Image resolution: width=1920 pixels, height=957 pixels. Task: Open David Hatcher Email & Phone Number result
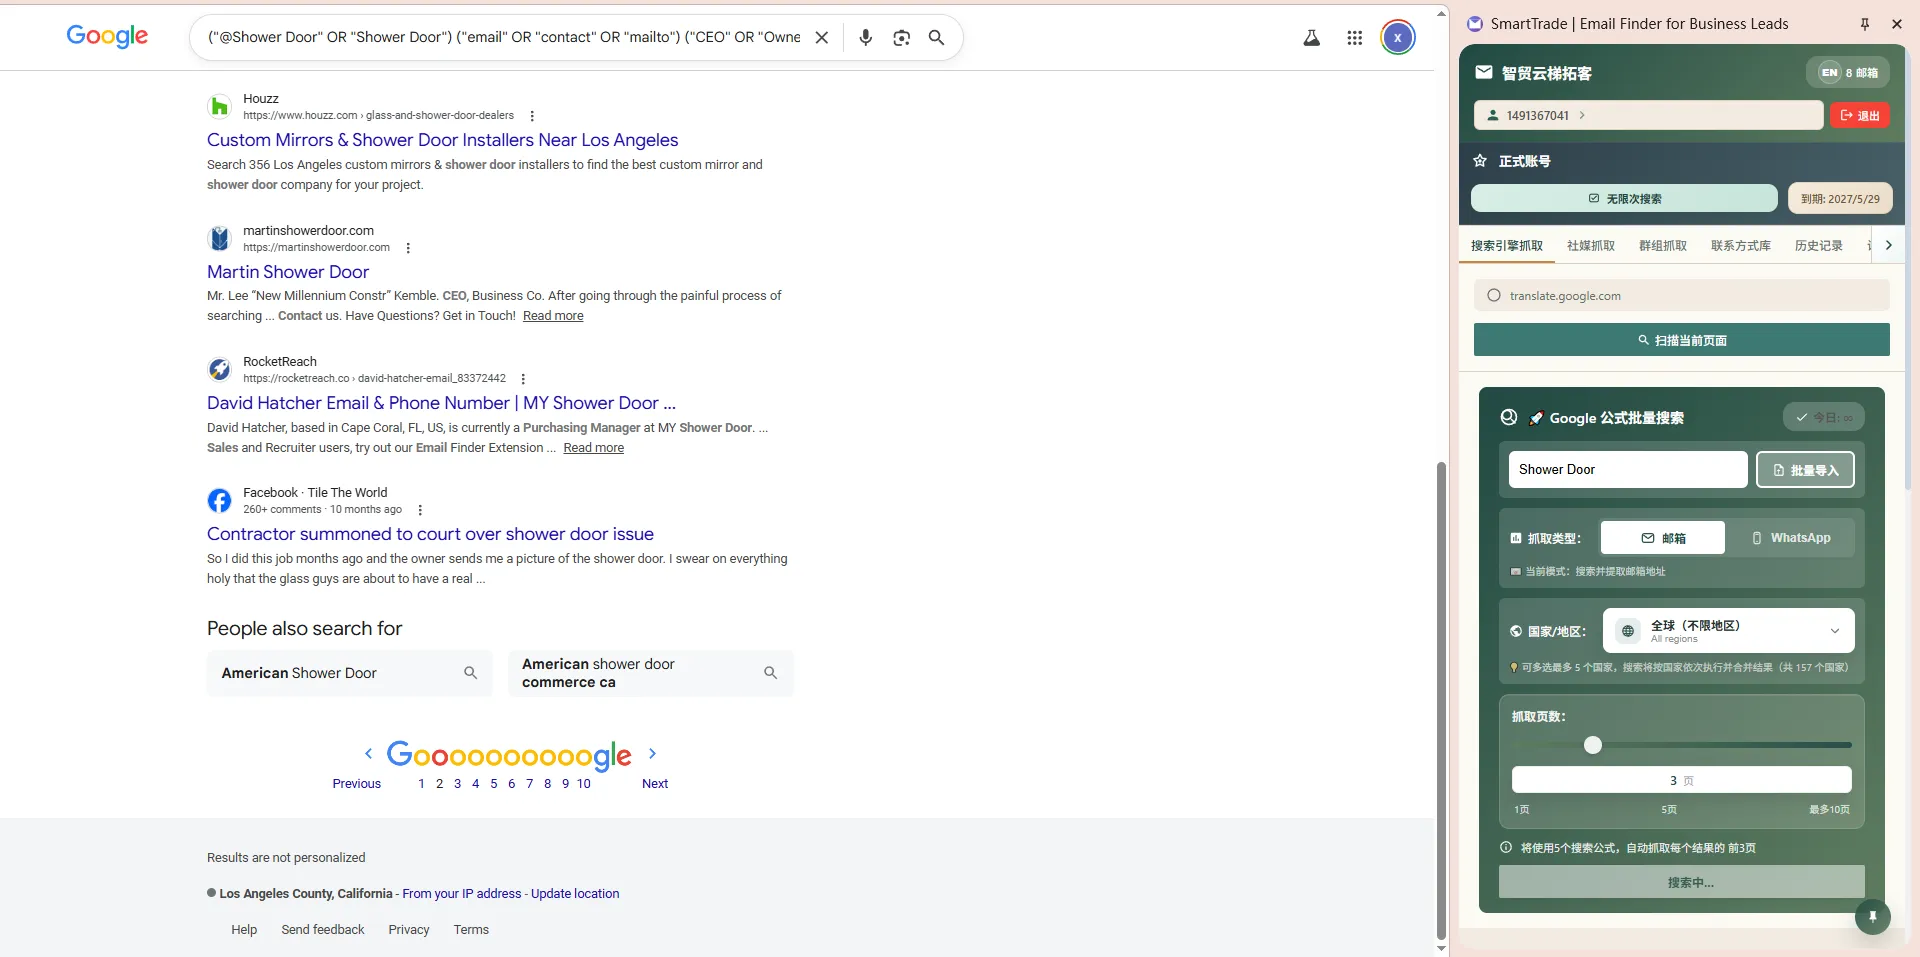point(441,403)
